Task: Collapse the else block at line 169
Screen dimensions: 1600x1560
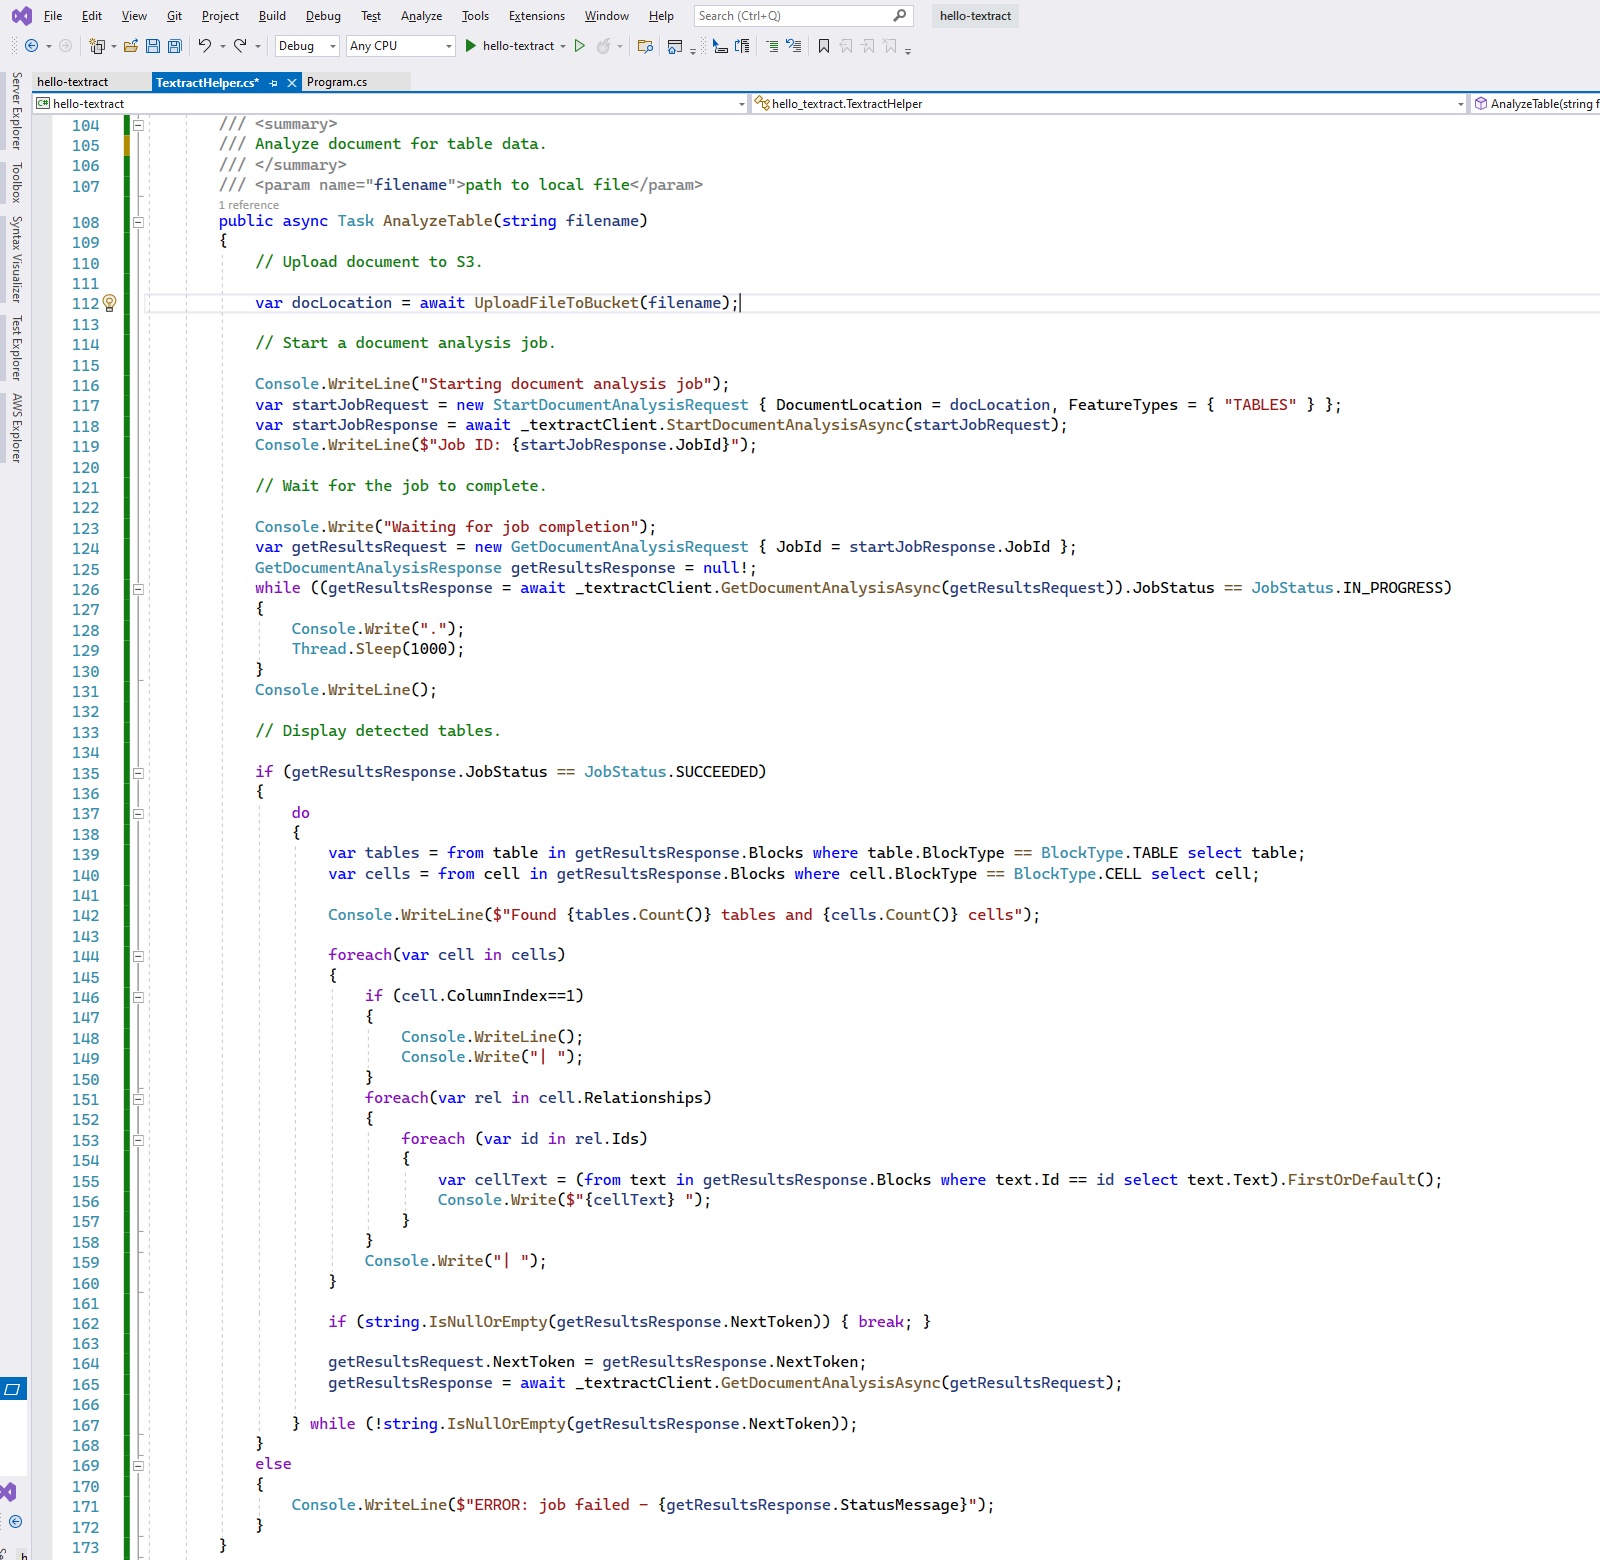Action: (138, 1466)
